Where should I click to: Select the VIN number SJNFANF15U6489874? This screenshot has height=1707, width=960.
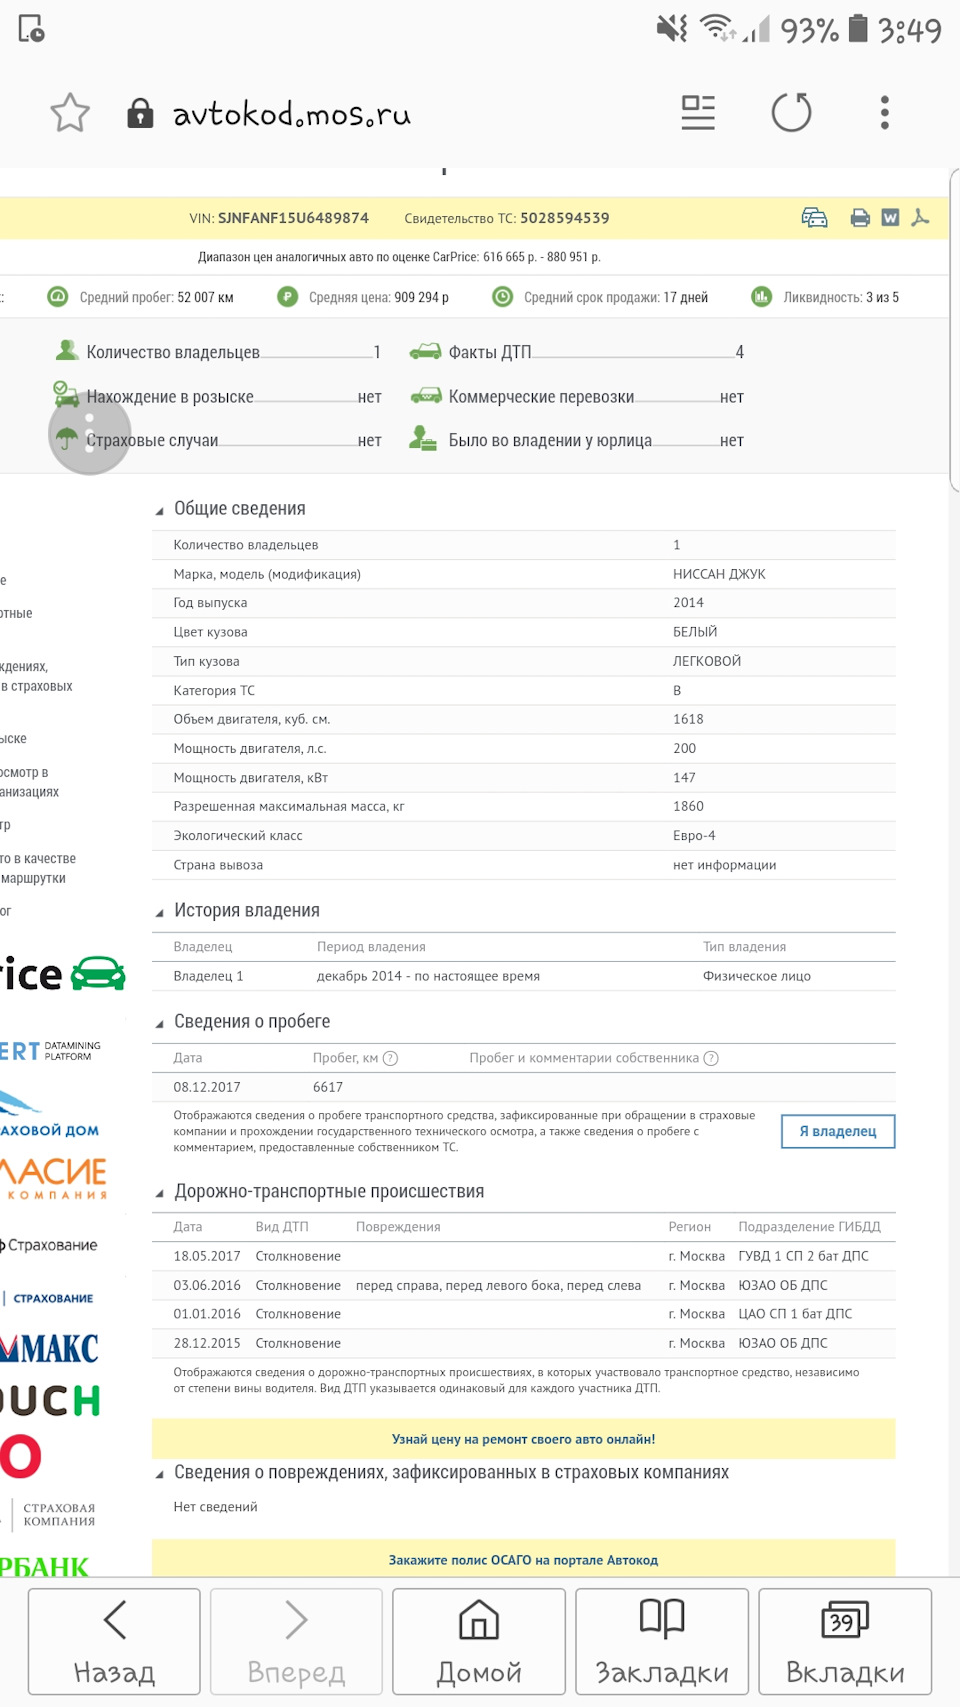tap(293, 218)
